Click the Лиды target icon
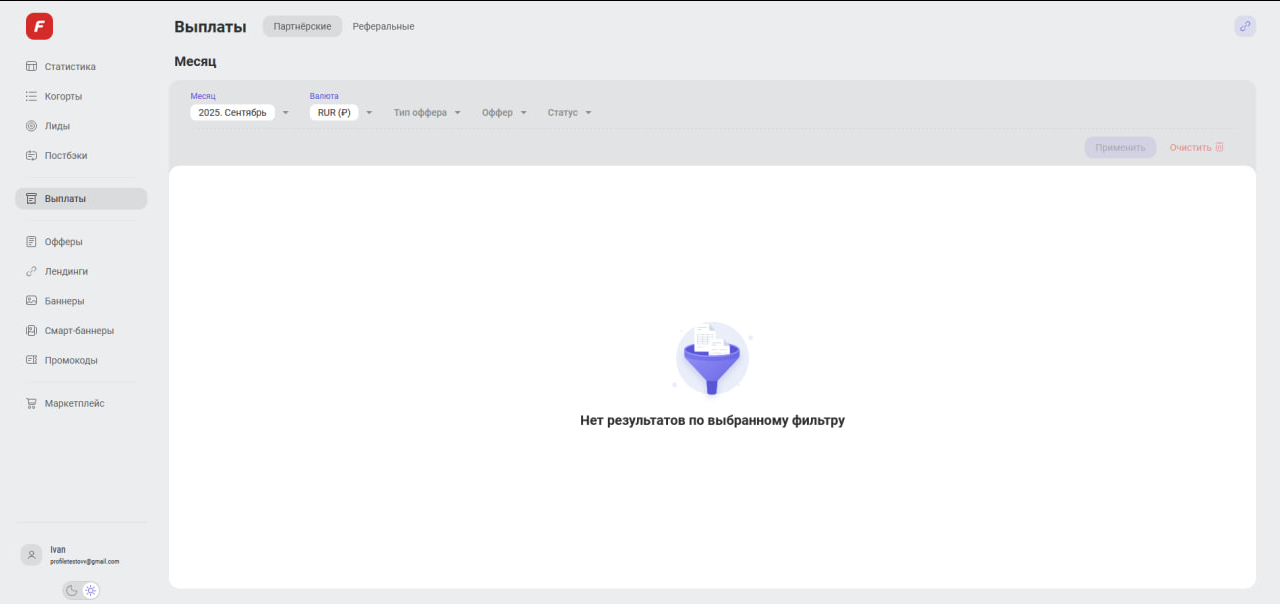The width and height of the screenshot is (1280, 604). (x=31, y=126)
